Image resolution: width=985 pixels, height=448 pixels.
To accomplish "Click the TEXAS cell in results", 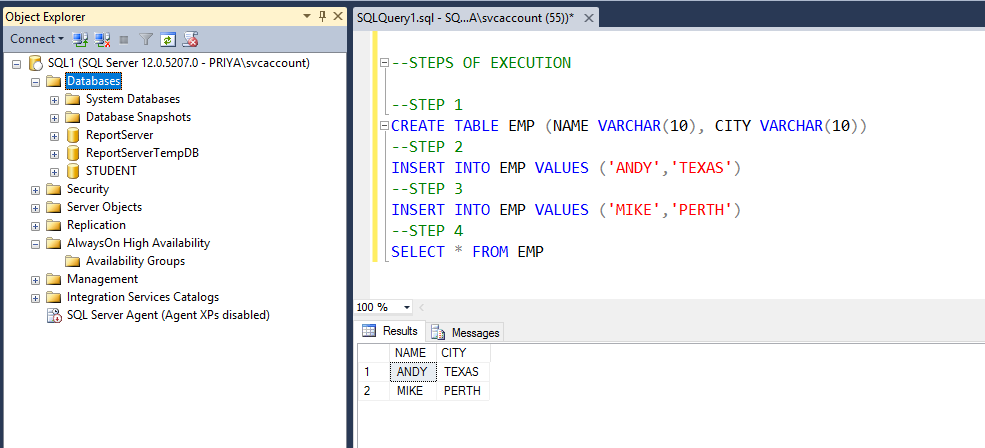I will pos(461,372).
